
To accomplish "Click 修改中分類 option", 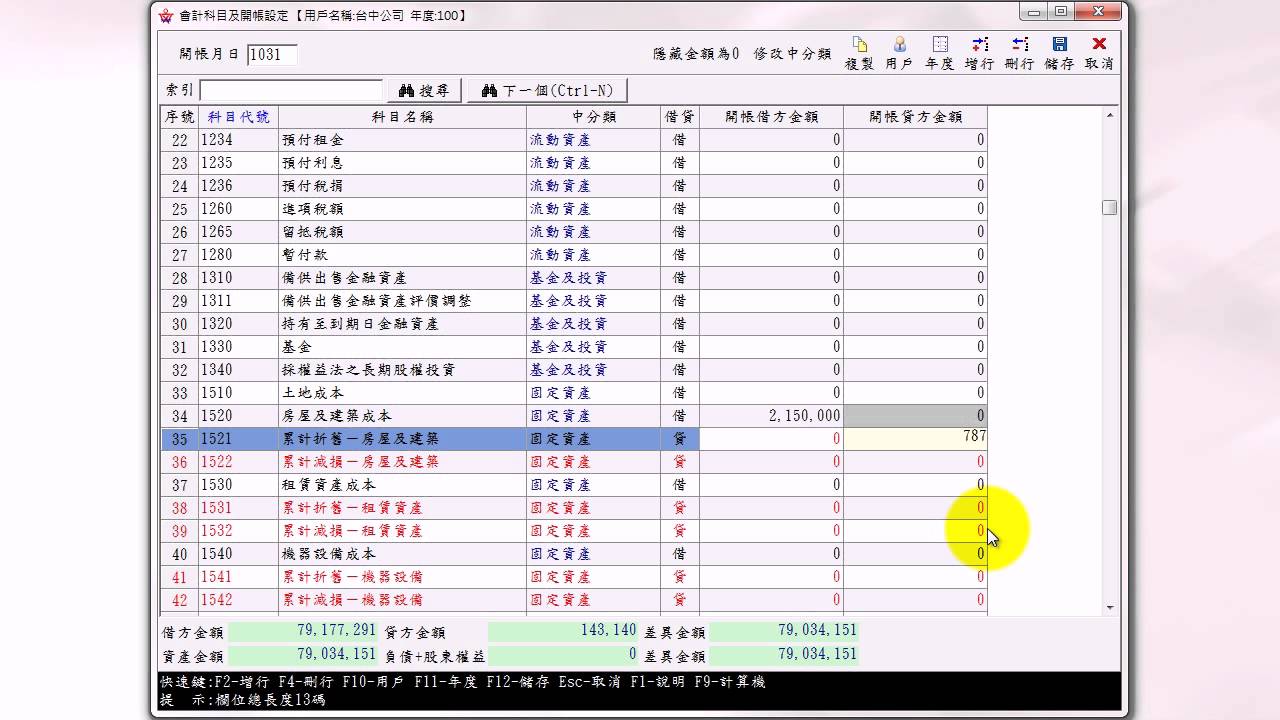I will (792, 54).
